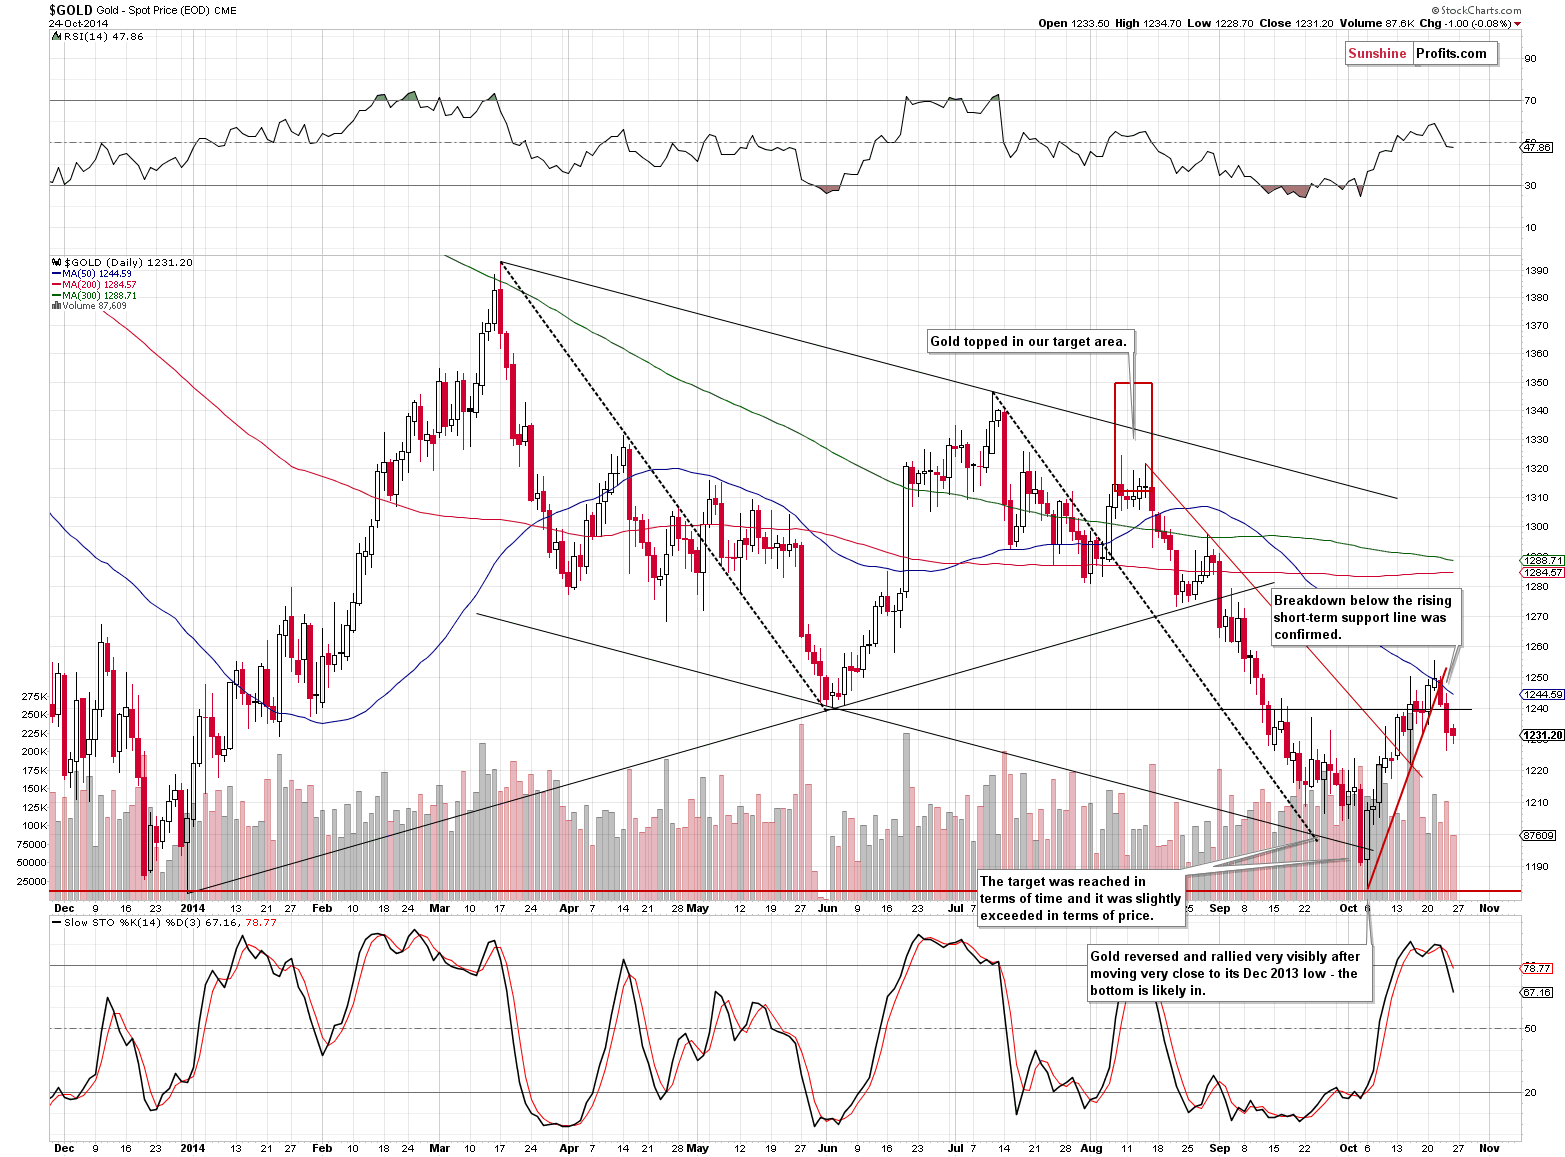Click the High 1234.70 value in header
Image resolution: width=1565 pixels, height=1157 pixels.
pos(1148,24)
